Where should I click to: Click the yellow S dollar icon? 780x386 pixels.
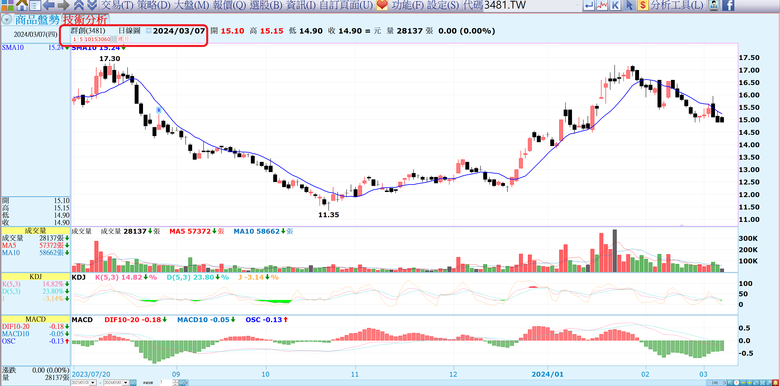pos(643,5)
